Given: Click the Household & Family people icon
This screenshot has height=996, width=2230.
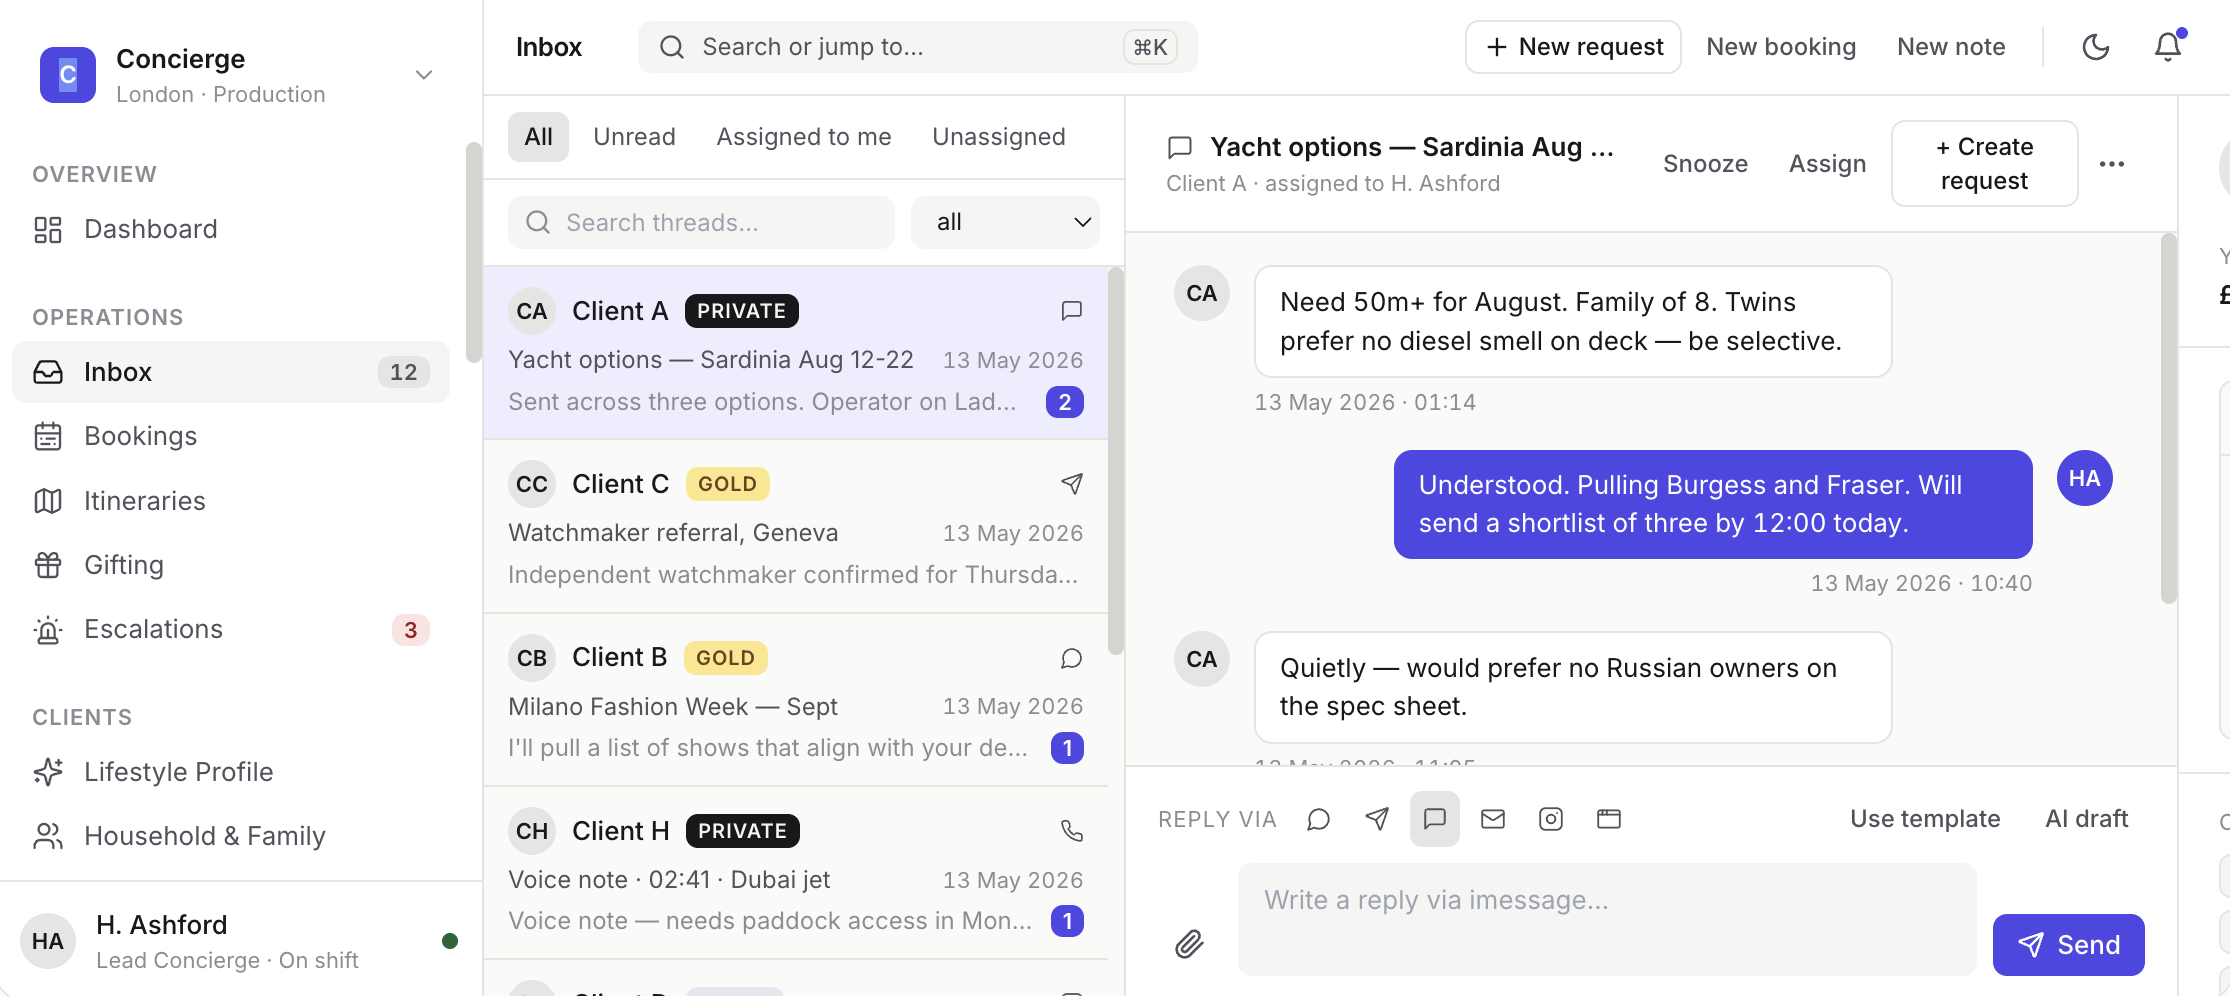Looking at the screenshot, I should coord(48,836).
